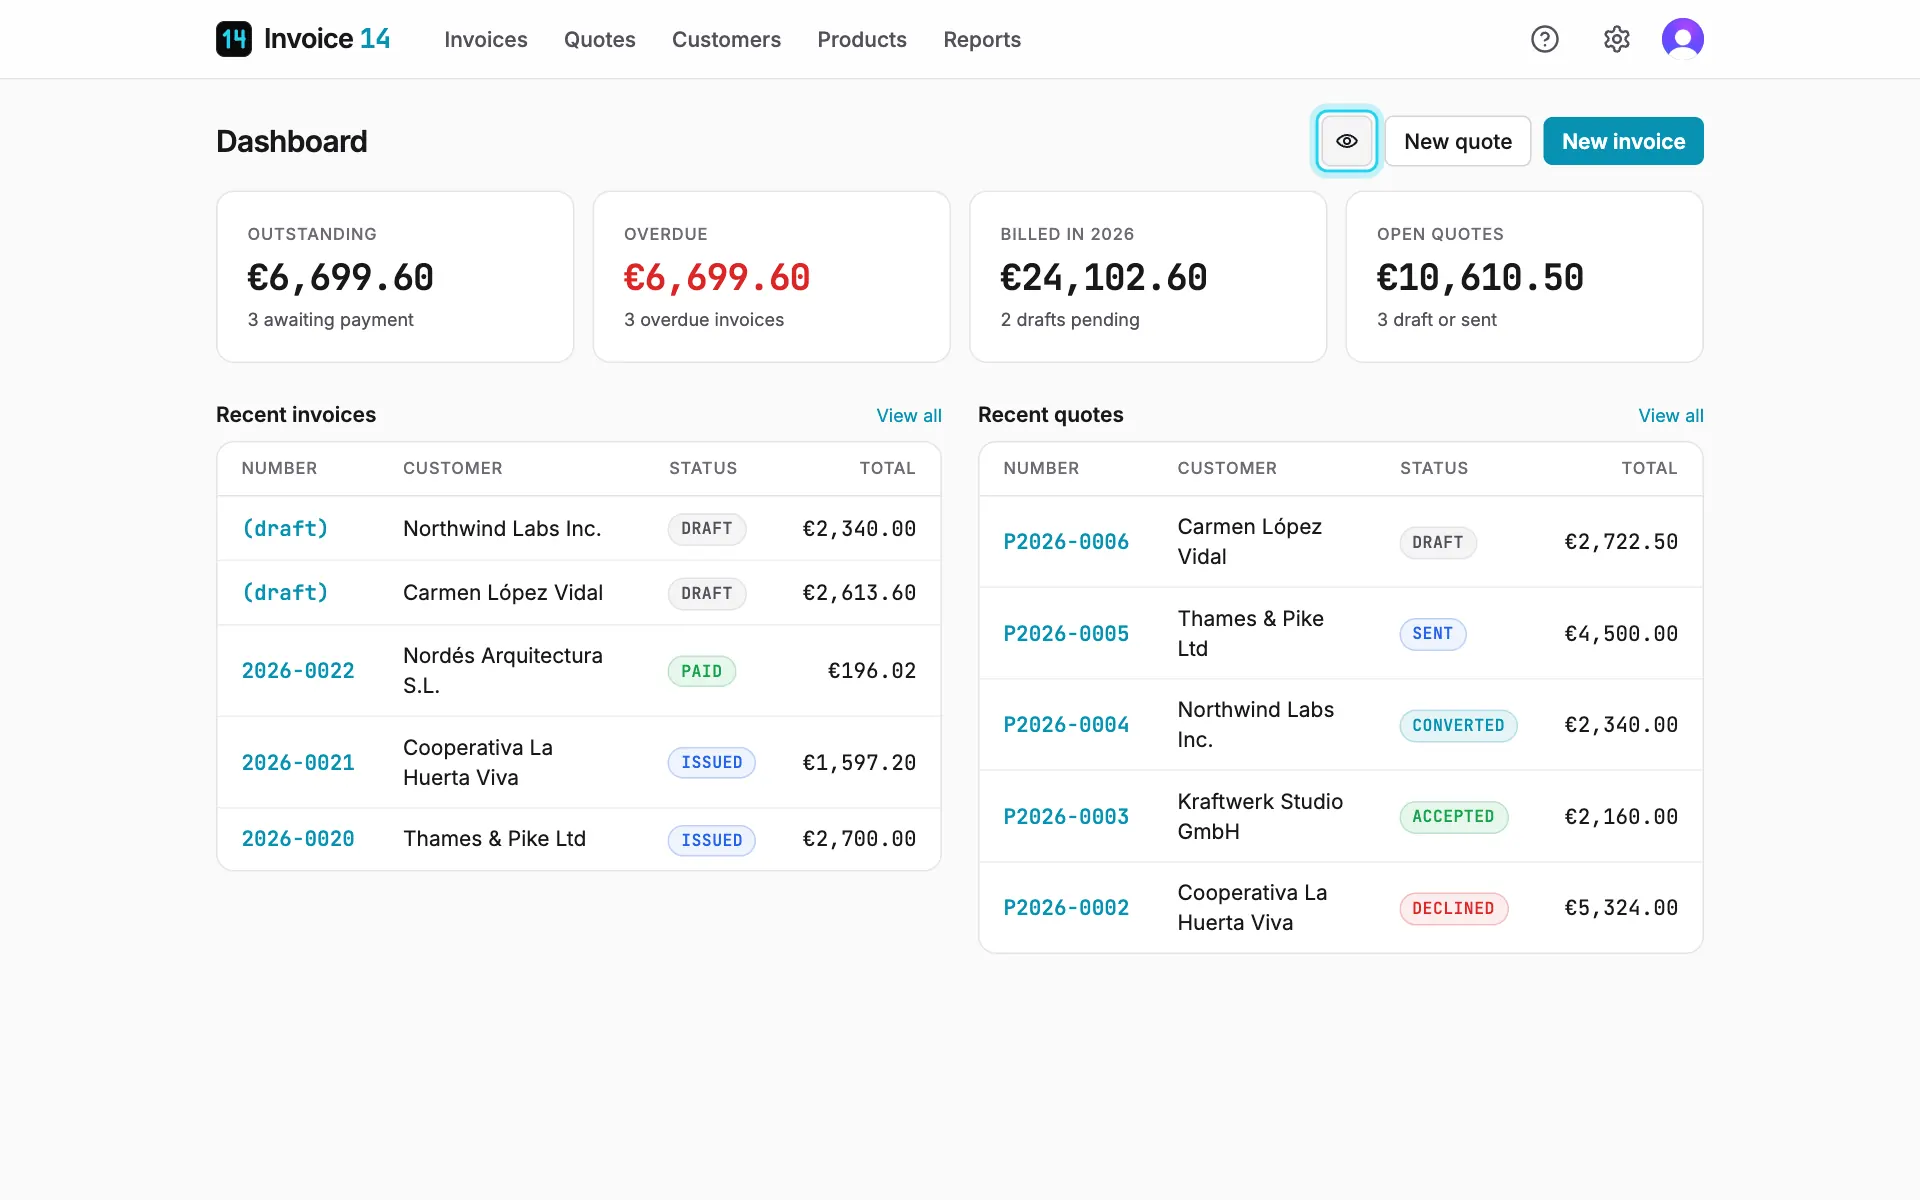Open the user profile avatar
1920x1200 pixels.
[1683, 39]
